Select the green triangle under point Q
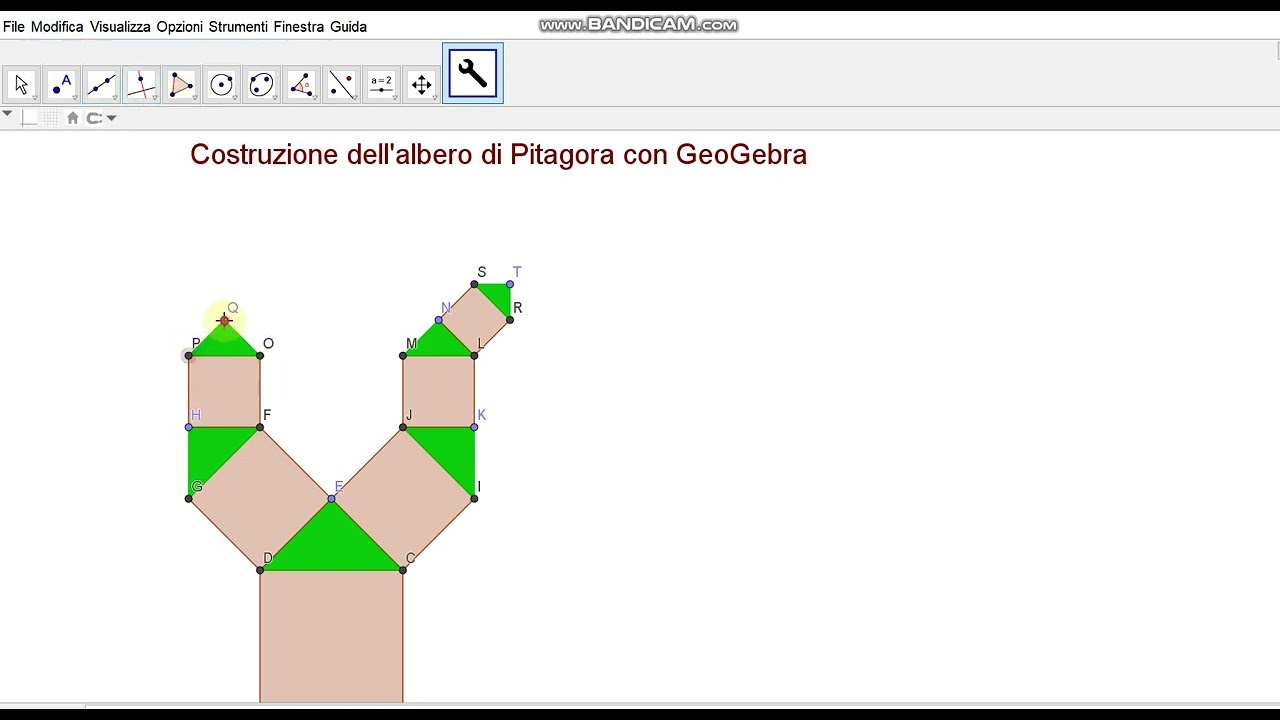 [224, 344]
